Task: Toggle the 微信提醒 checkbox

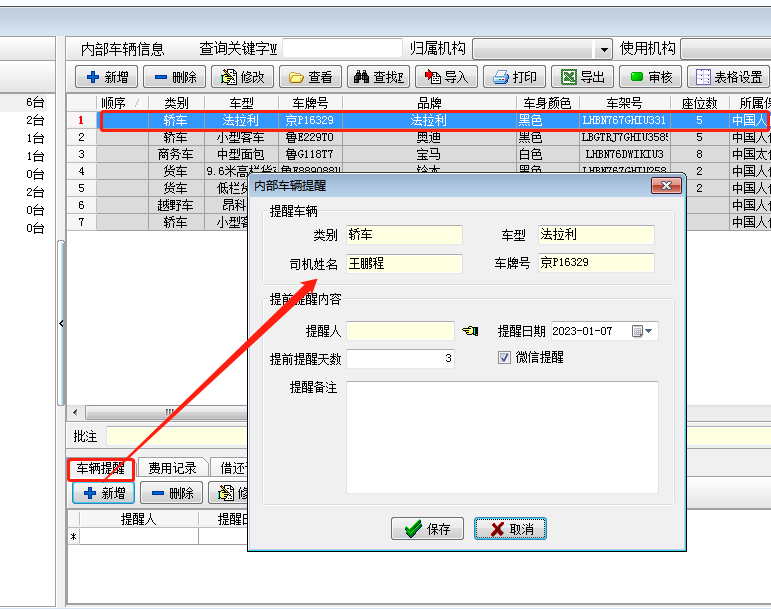Action: point(505,357)
